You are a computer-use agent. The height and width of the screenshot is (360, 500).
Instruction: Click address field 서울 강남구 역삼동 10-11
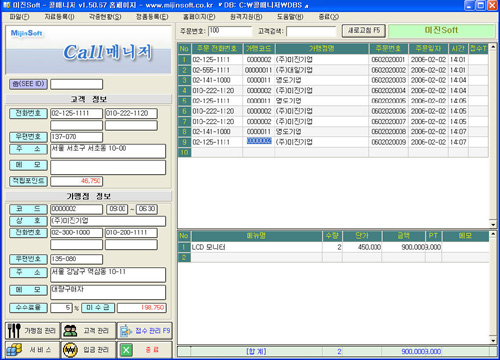pos(108,275)
